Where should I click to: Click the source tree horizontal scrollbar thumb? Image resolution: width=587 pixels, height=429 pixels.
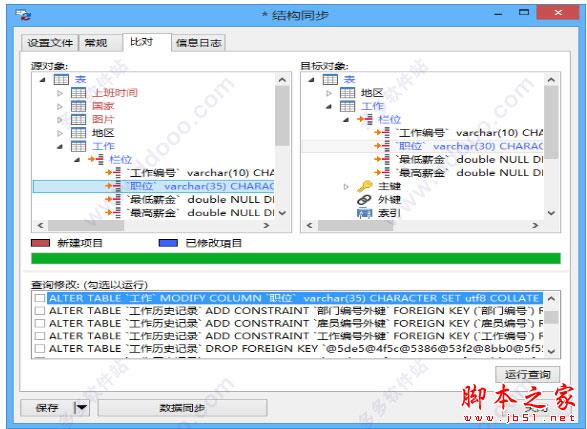[86, 225]
